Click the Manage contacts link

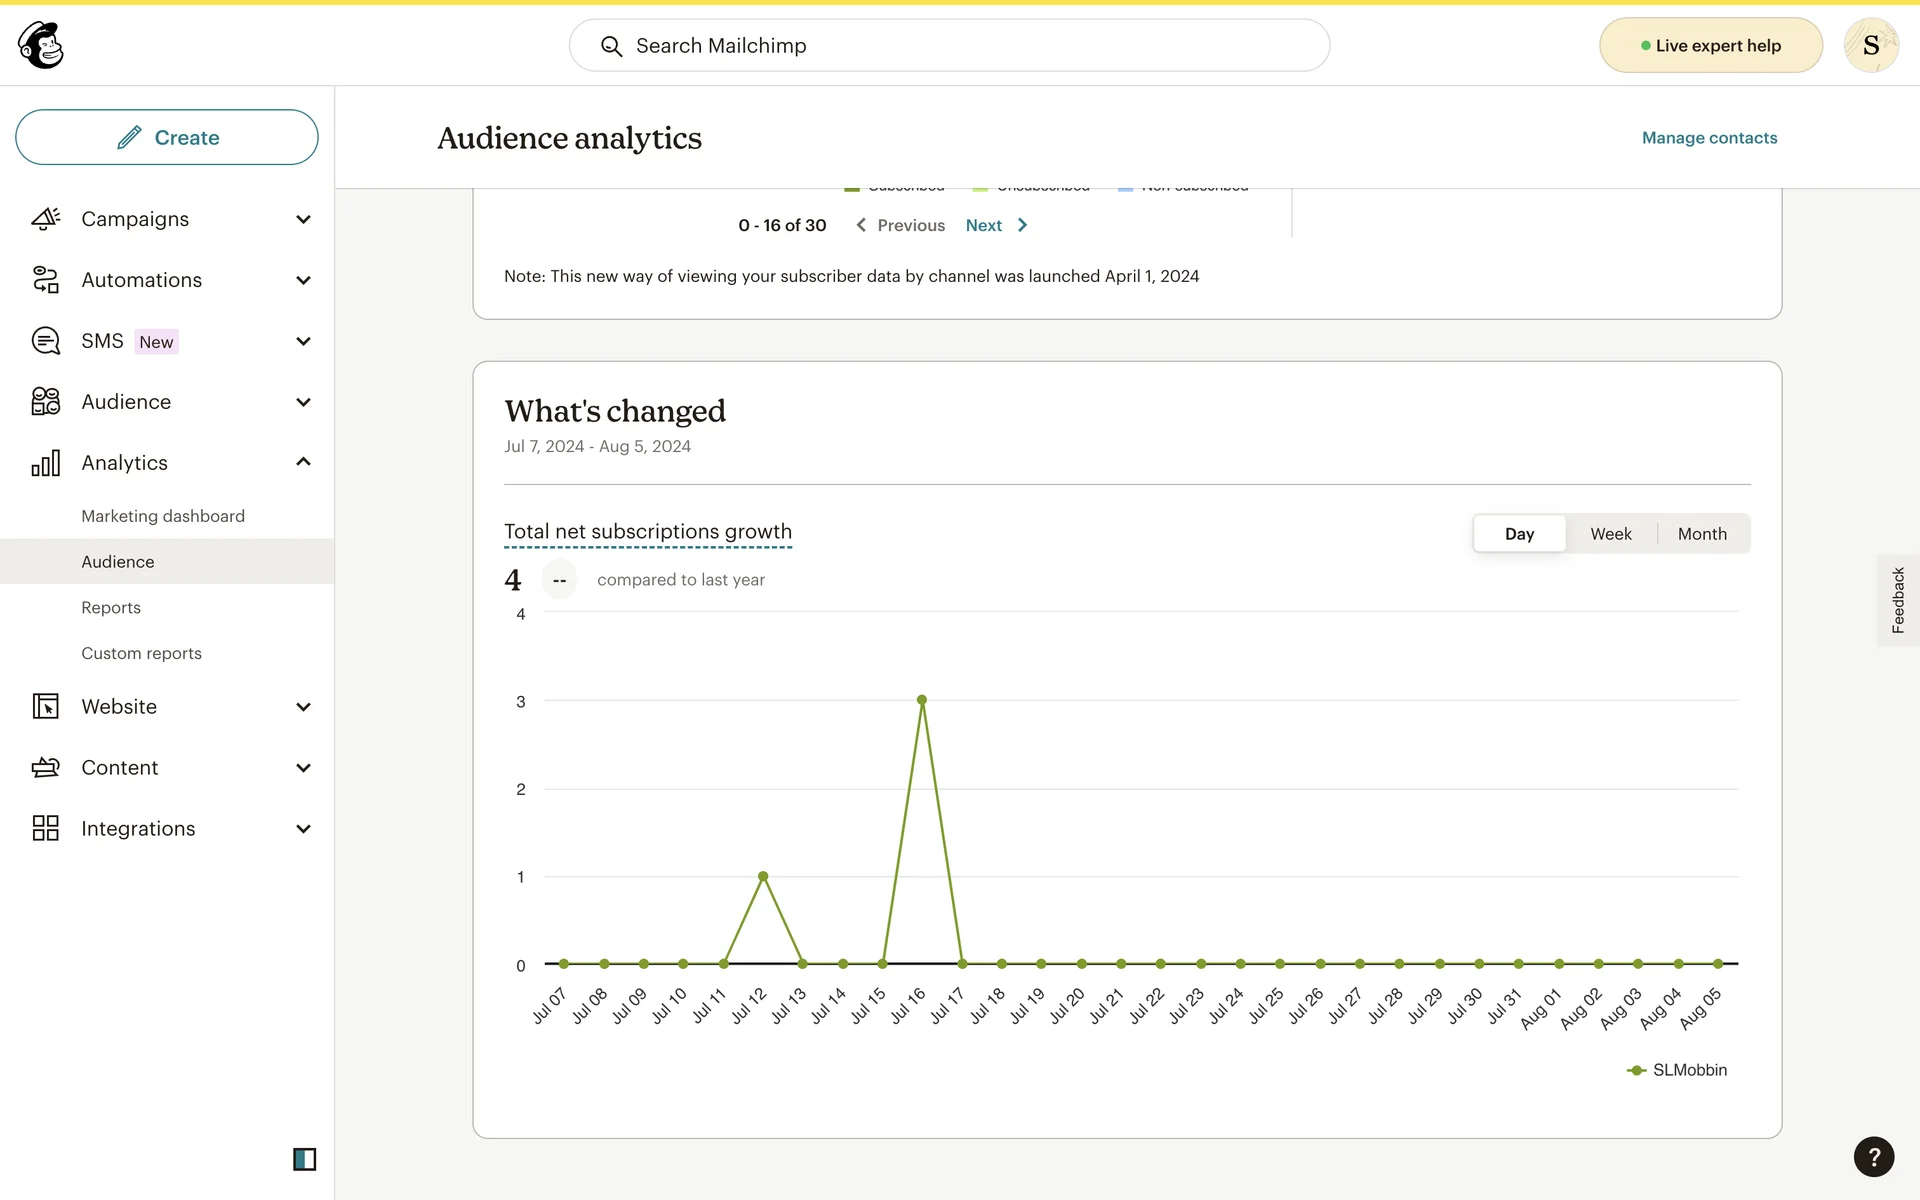click(1708, 138)
